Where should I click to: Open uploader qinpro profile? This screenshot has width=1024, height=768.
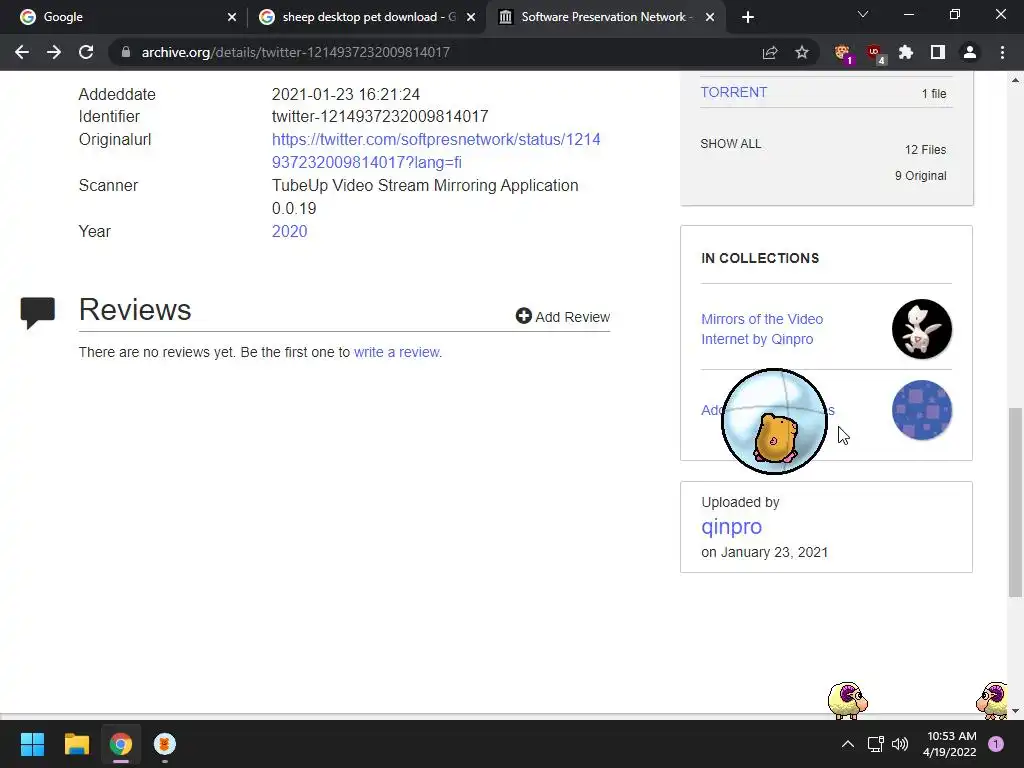[x=731, y=526]
